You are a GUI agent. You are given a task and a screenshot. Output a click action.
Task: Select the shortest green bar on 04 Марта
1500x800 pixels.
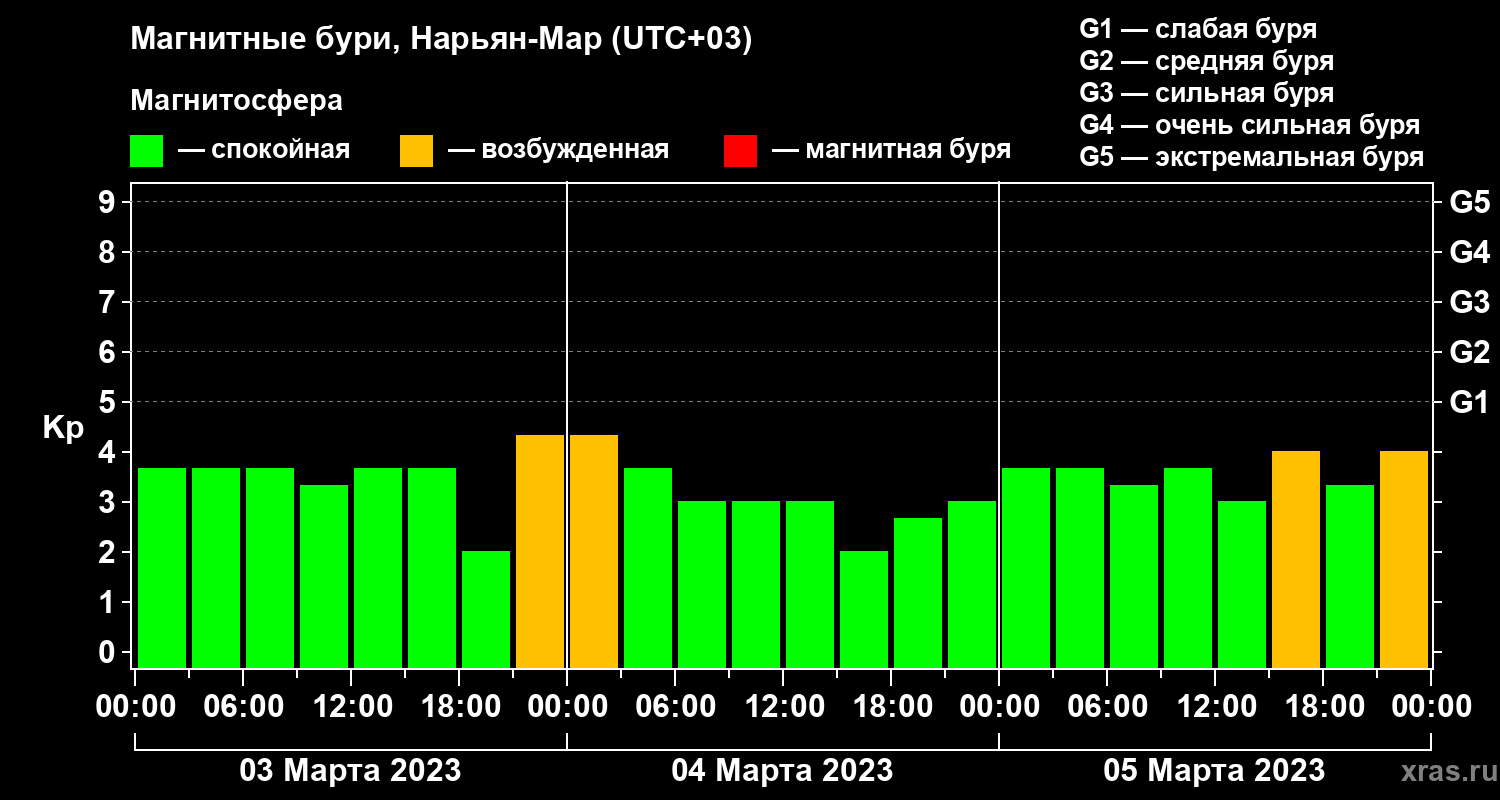(x=864, y=609)
